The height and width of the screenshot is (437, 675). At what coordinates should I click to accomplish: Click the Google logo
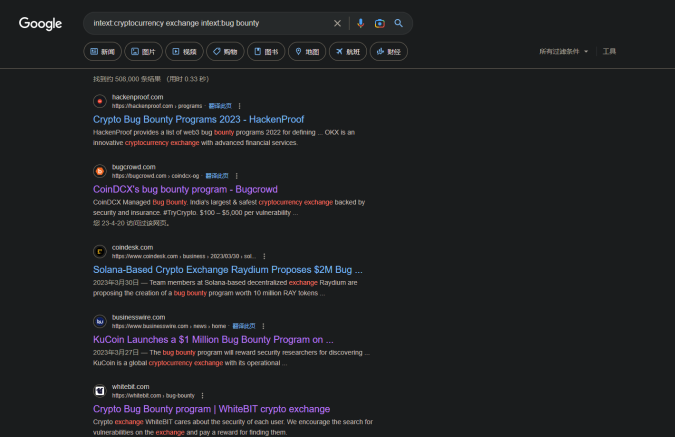pyautogui.click(x=40, y=24)
